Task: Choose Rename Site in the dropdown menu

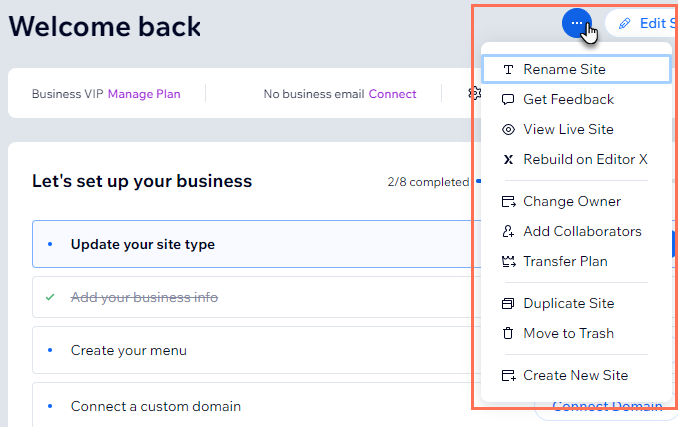Action: 576,69
